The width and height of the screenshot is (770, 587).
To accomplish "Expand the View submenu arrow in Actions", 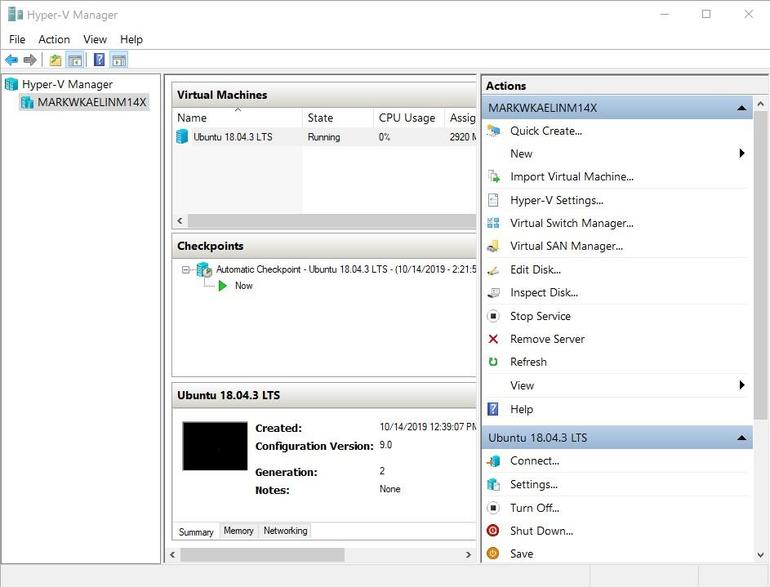I will pyautogui.click(x=742, y=385).
